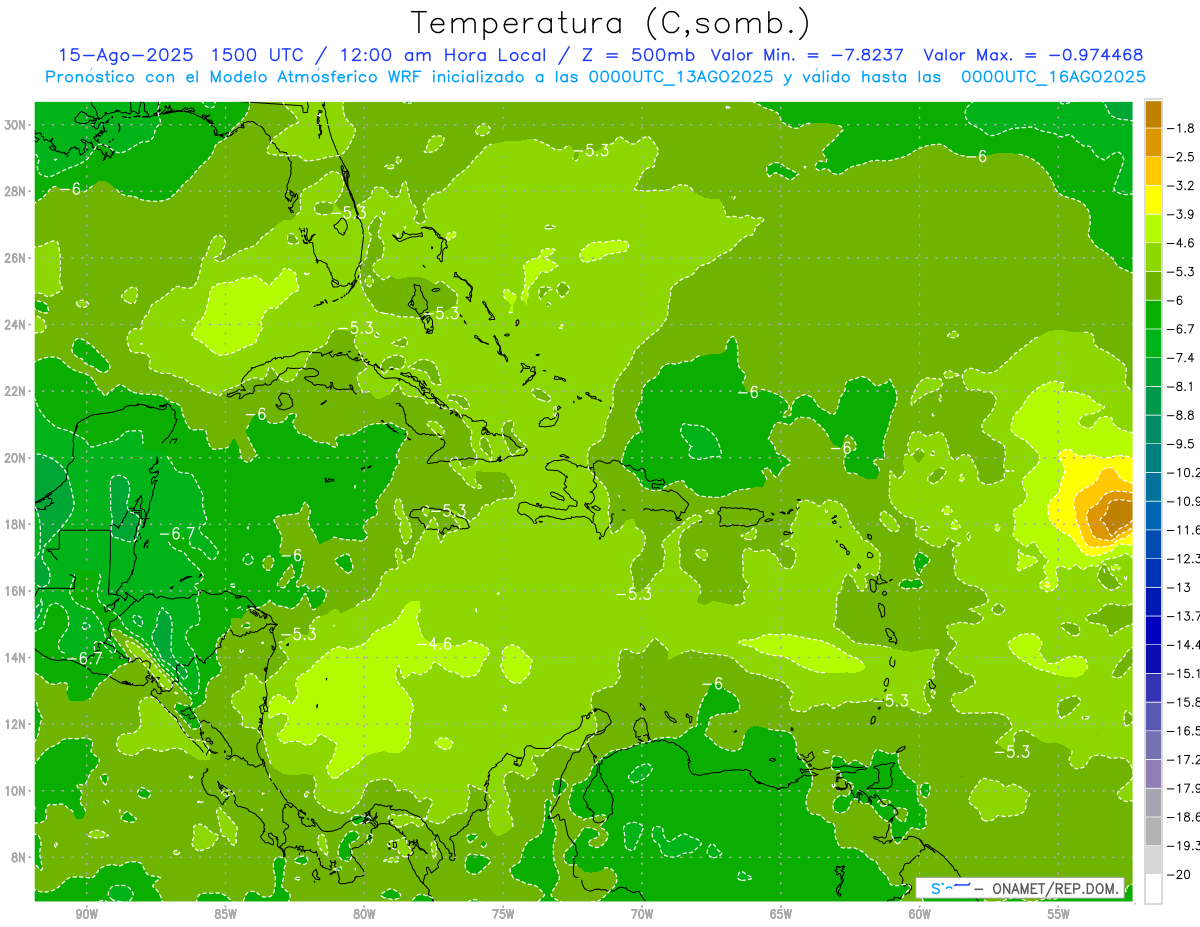Click the '30N' latitude axis label
The width and height of the screenshot is (1200, 927).
(x=17, y=125)
